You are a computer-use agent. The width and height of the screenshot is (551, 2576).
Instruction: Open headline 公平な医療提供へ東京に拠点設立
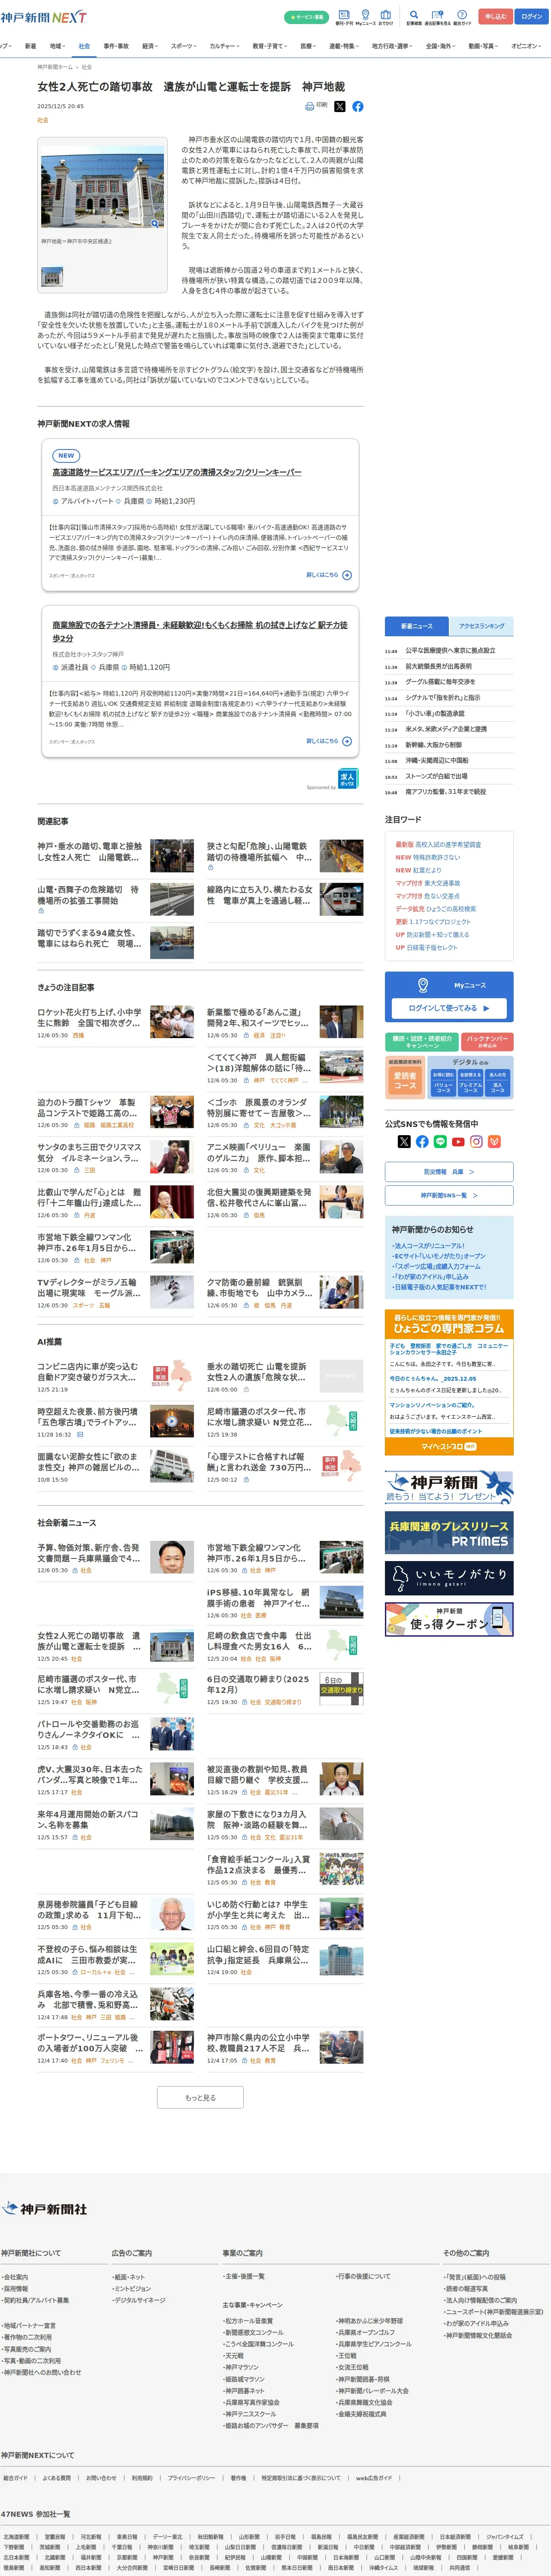[x=450, y=651]
